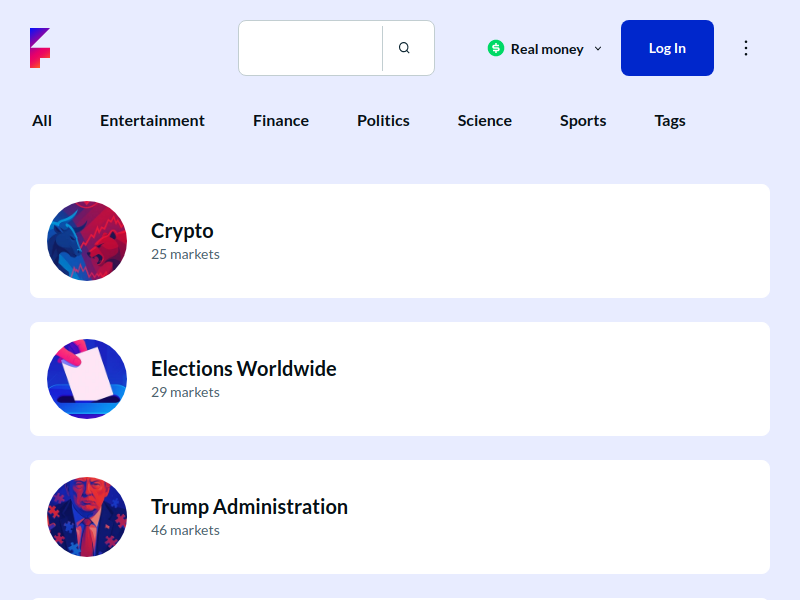
Task: Click the Trump Administration portrait thumbnail
Action: click(87, 517)
